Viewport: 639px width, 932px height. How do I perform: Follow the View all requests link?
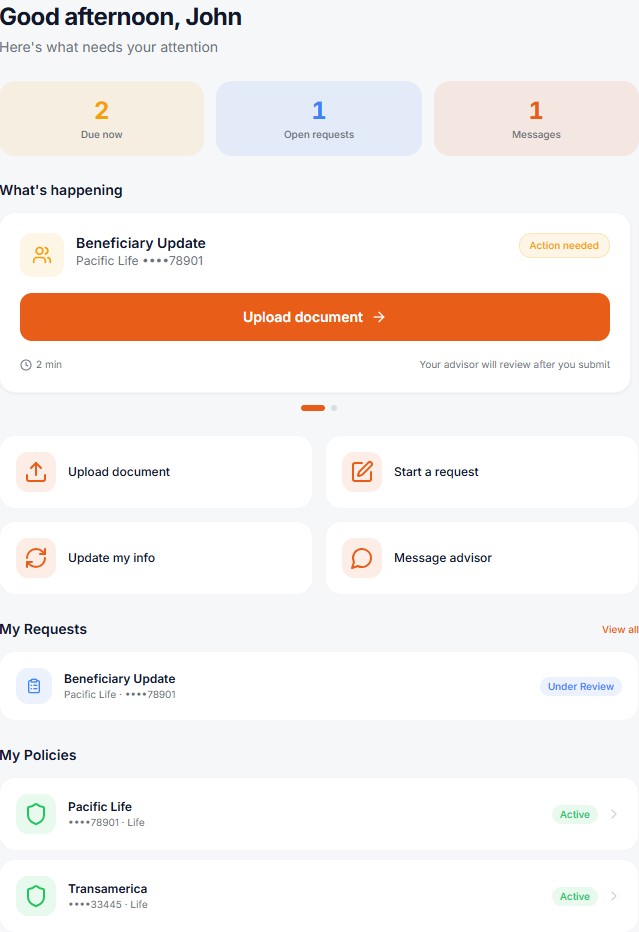[619, 630]
